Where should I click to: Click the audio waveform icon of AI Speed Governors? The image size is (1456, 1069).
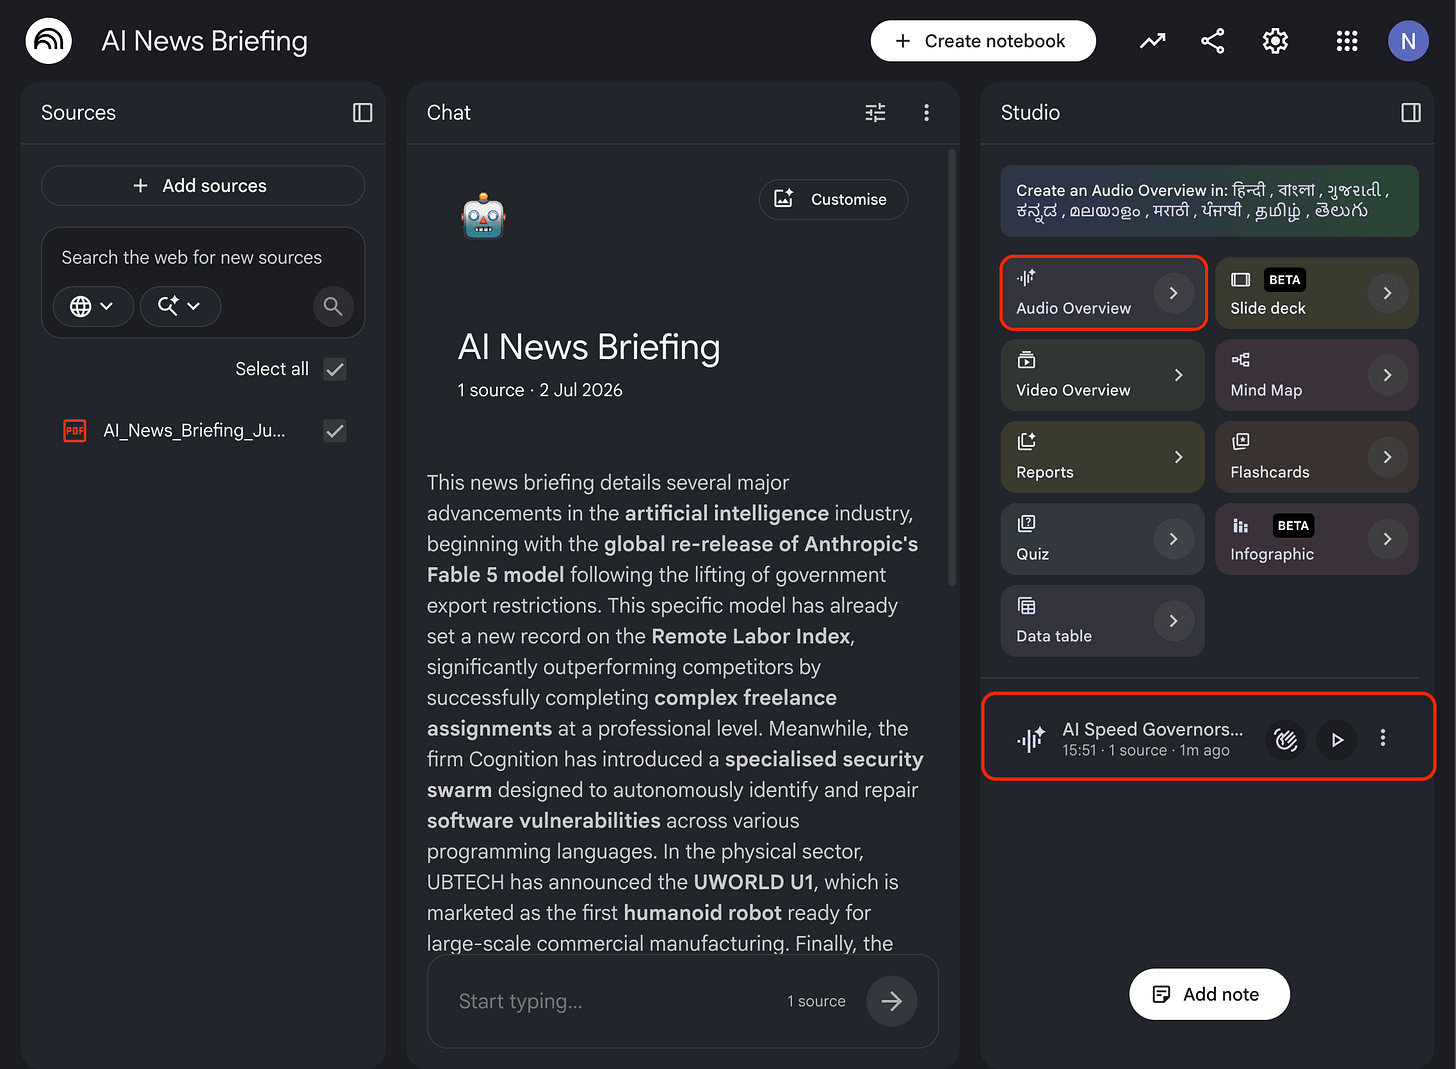coord(1031,739)
